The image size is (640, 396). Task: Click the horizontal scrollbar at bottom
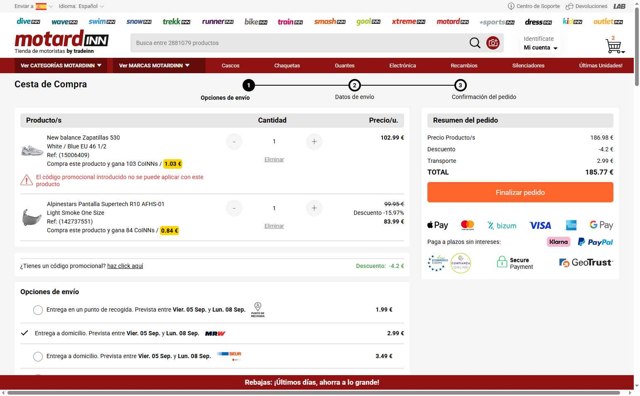[x=313, y=393]
